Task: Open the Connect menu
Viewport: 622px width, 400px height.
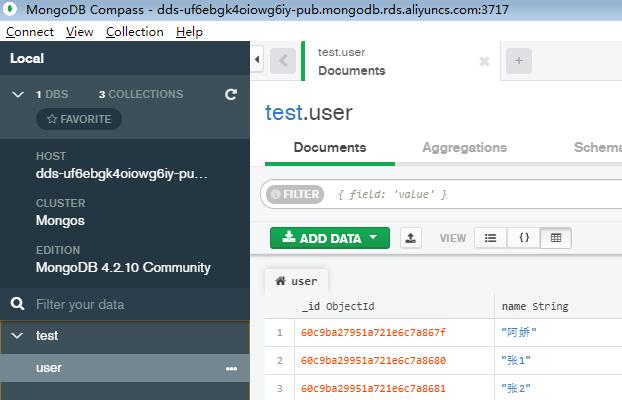Action: coord(30,32)
